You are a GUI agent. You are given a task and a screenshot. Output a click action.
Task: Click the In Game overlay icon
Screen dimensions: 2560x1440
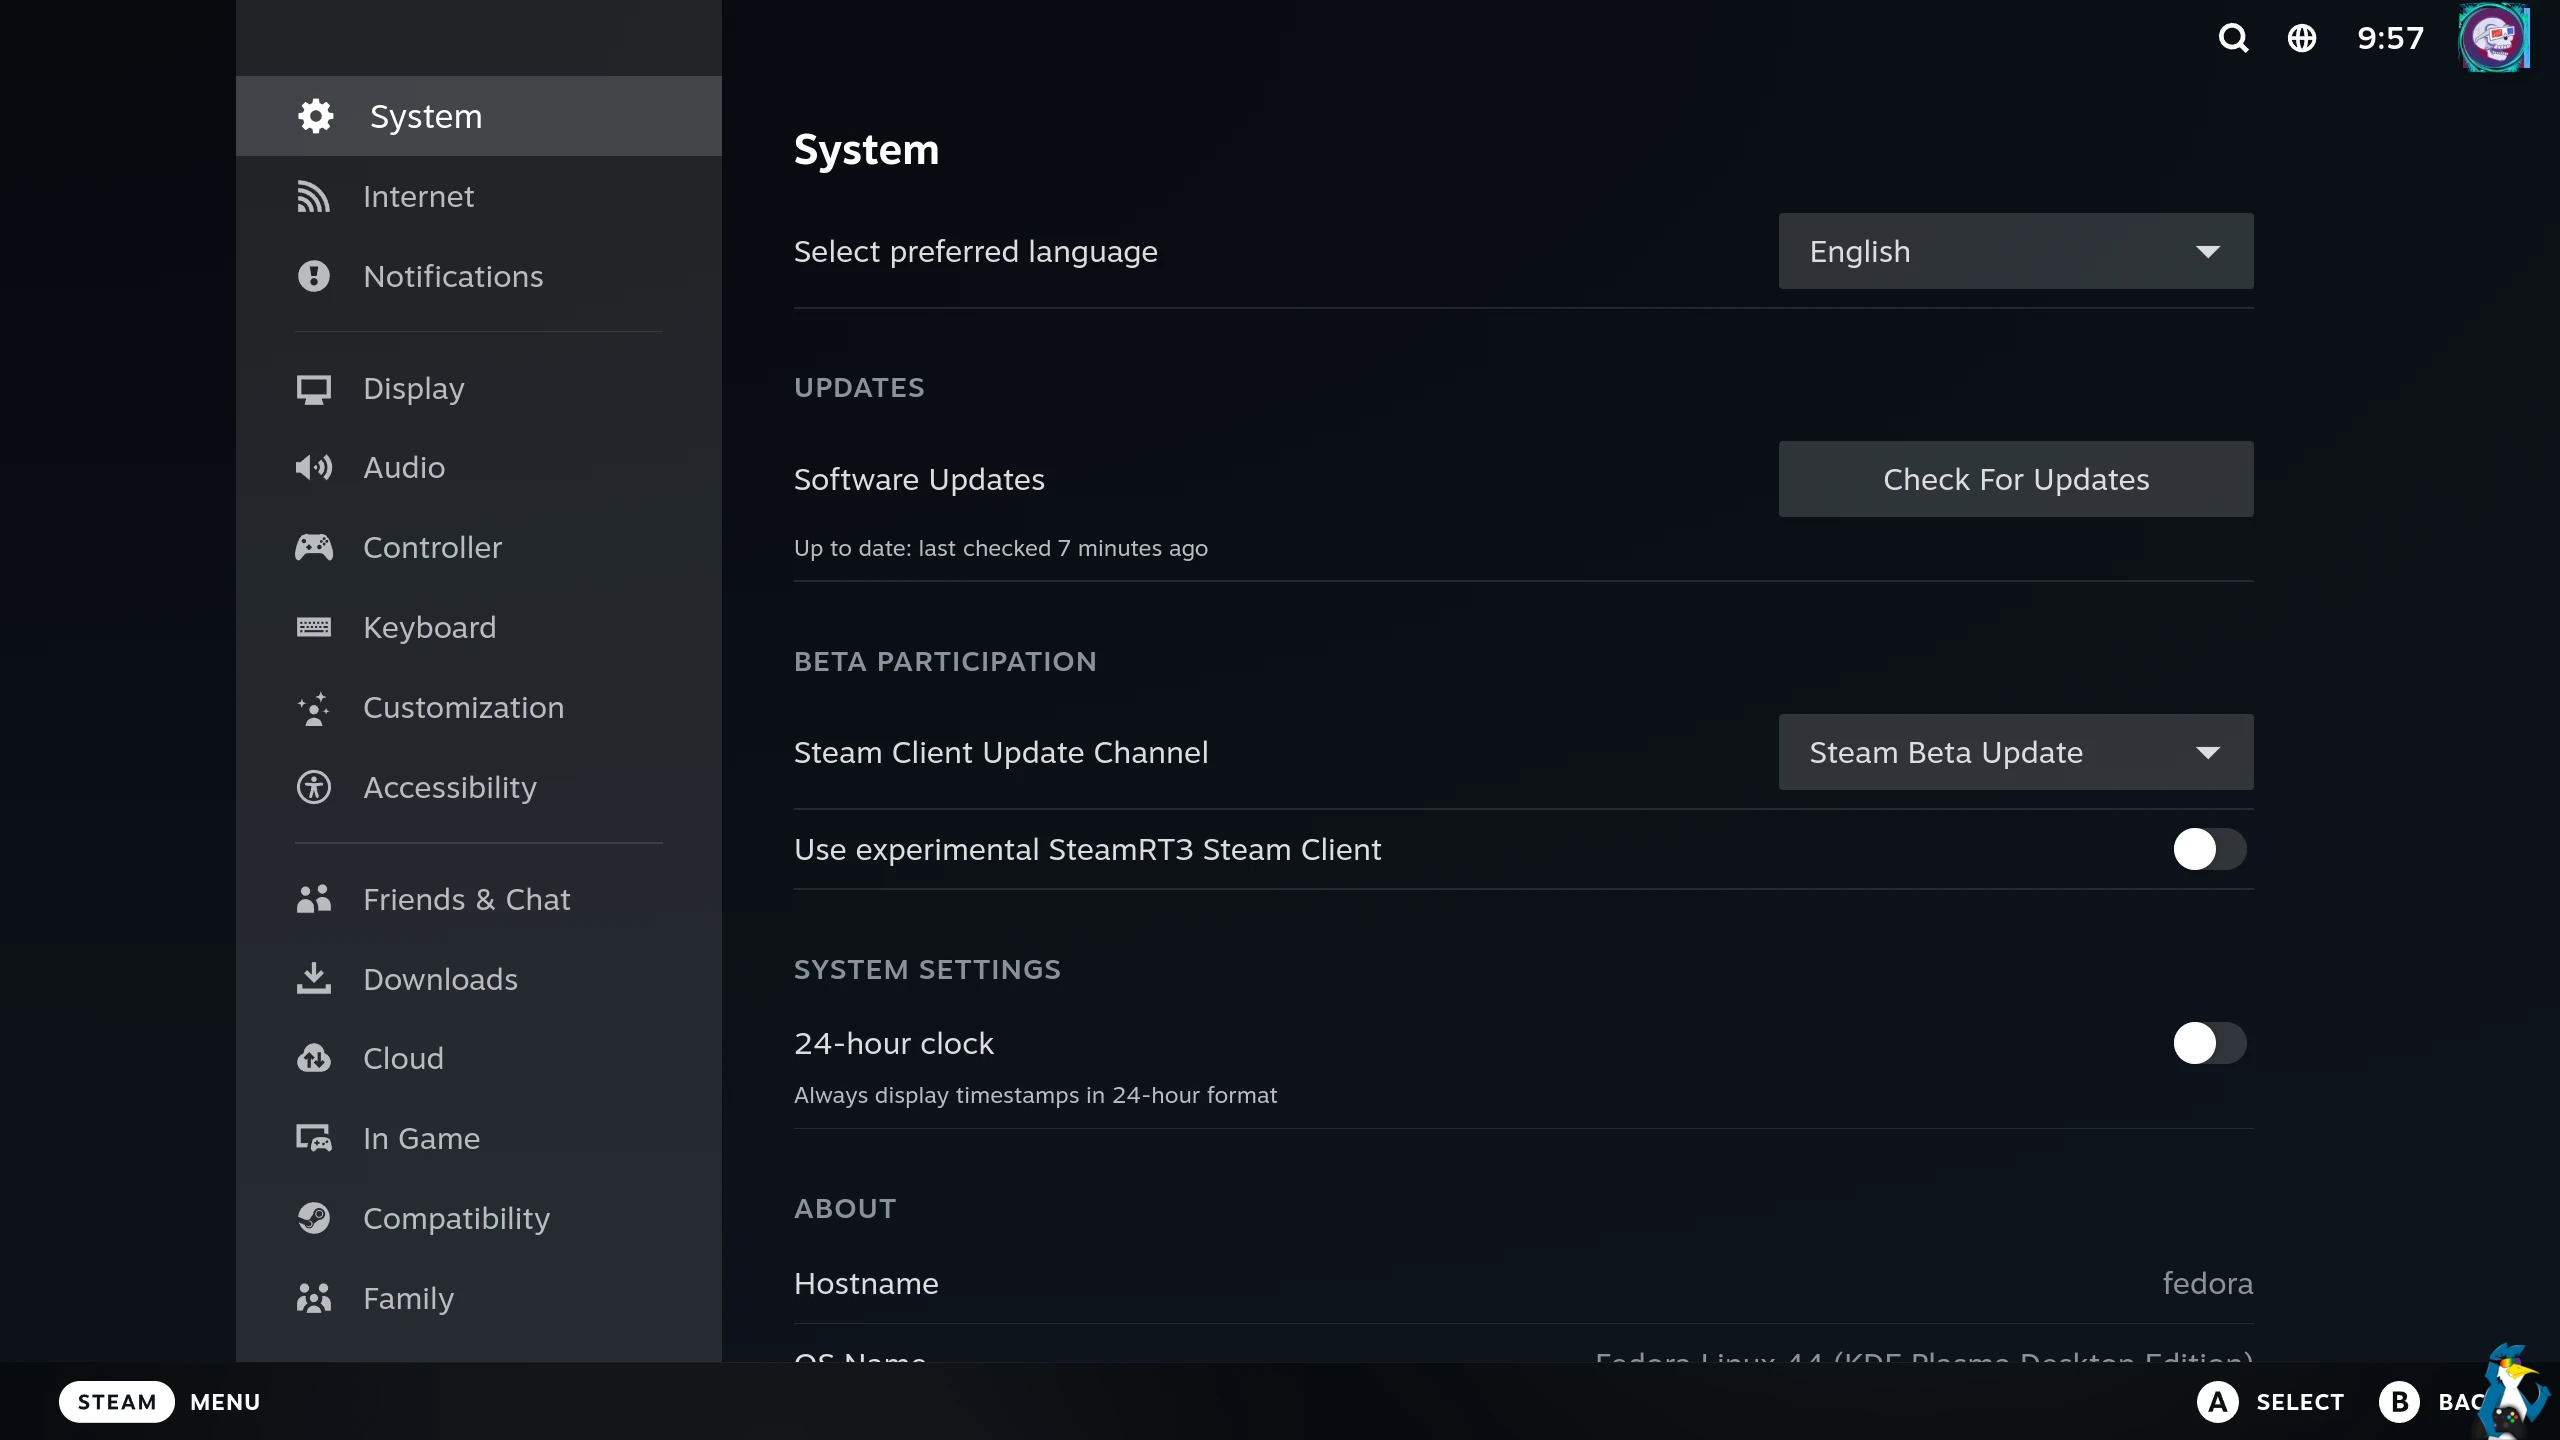314,1138
